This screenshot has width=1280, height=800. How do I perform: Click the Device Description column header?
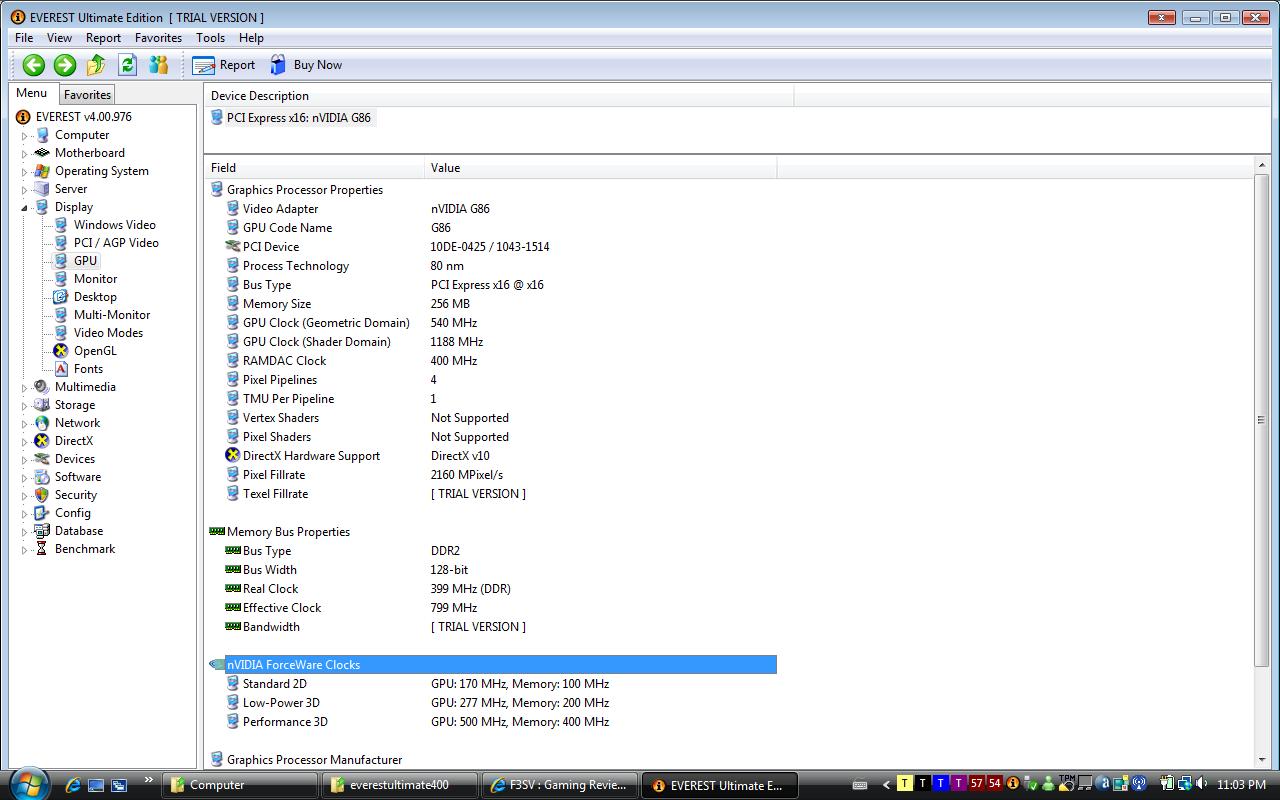(x=499, y=96)
